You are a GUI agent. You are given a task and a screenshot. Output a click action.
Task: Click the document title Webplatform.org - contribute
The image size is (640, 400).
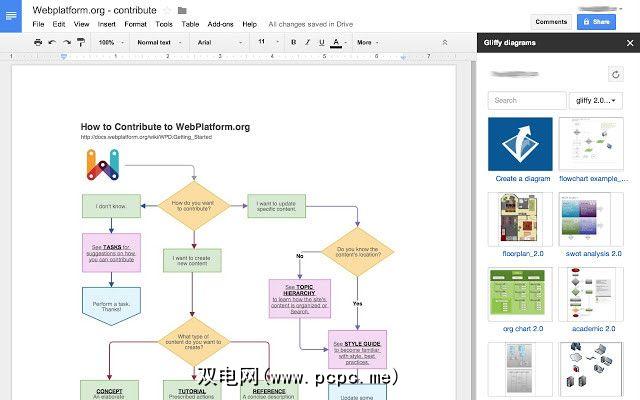(94, 10)
